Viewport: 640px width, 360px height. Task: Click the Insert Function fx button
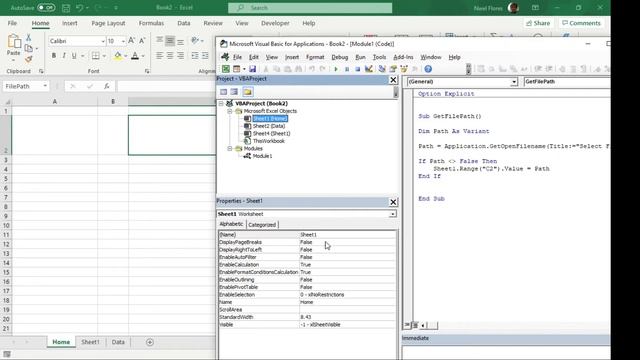pyautogui.click(x=107, y=86)
